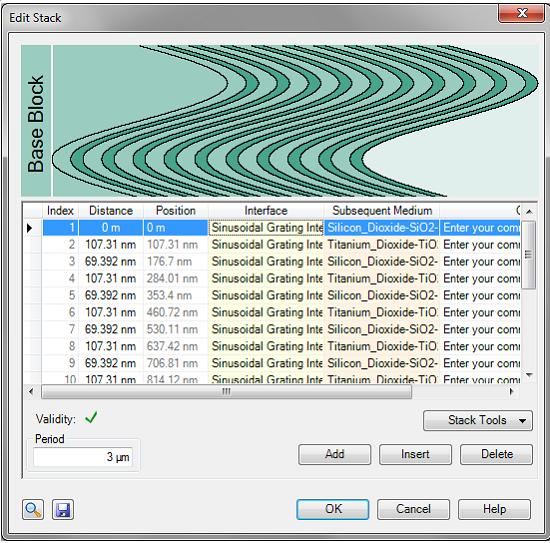
Task: Click the Subsequent Medium column header
Action: click(382, 210)
